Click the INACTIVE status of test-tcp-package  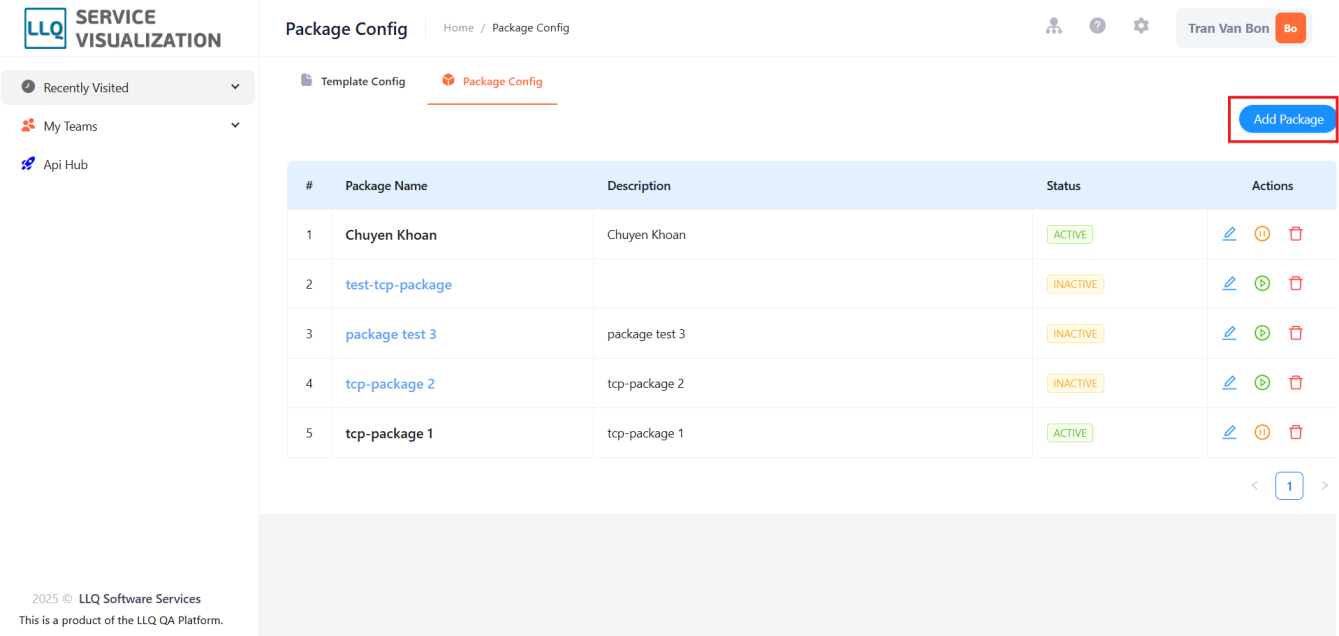click(x=1075, y=284)
